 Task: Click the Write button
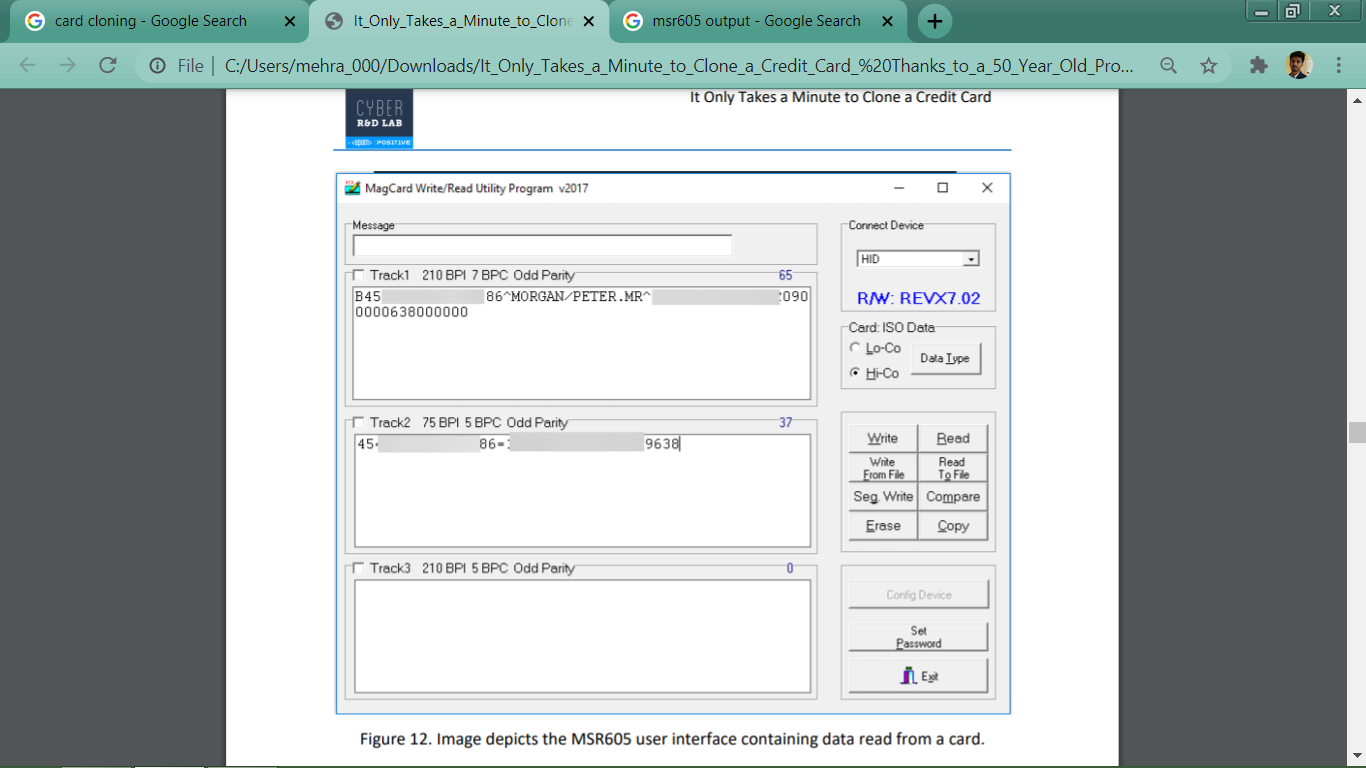pyautogui.click(x=883, y=438)
